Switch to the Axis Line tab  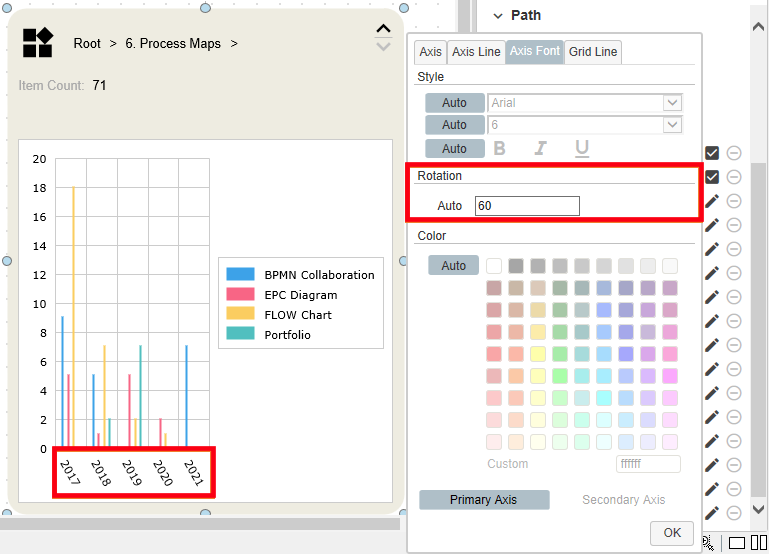point(476,52)
